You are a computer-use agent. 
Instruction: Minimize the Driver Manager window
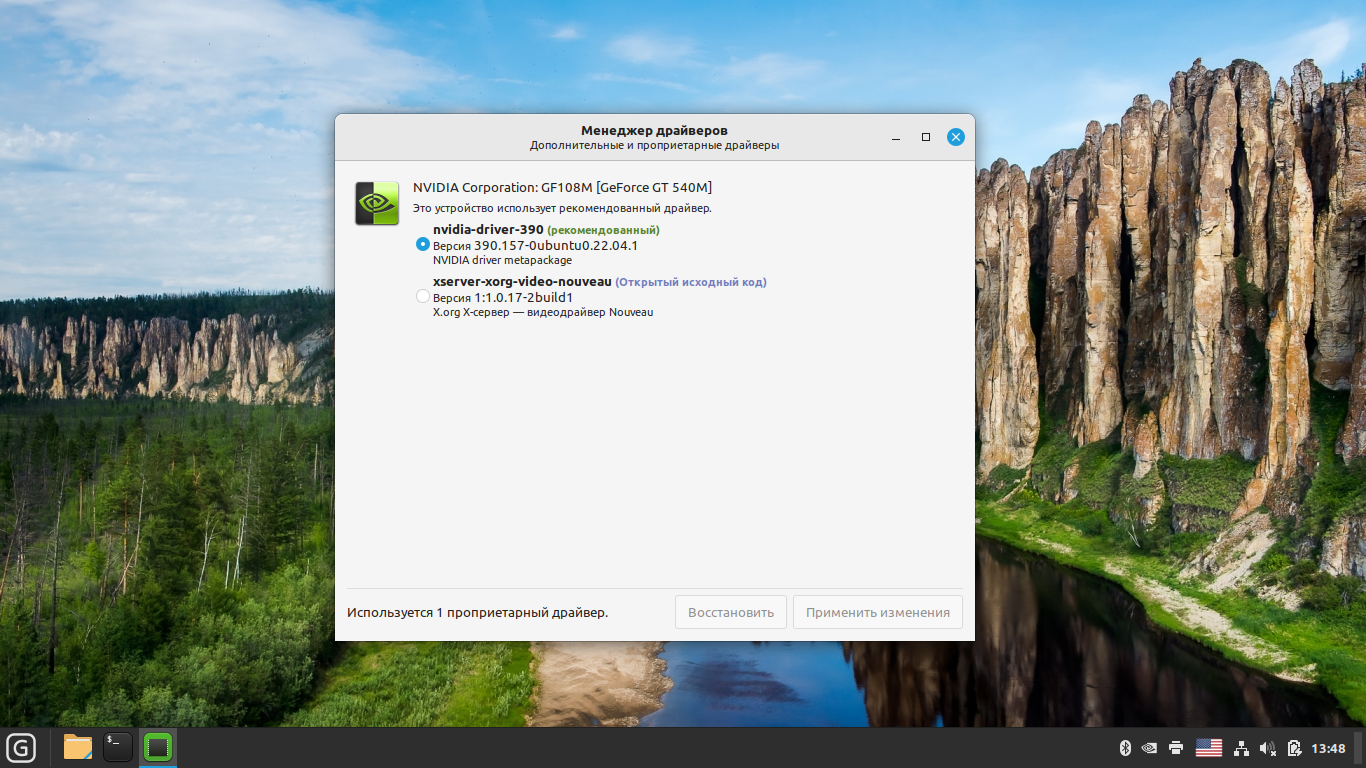[x=896, y=137]
